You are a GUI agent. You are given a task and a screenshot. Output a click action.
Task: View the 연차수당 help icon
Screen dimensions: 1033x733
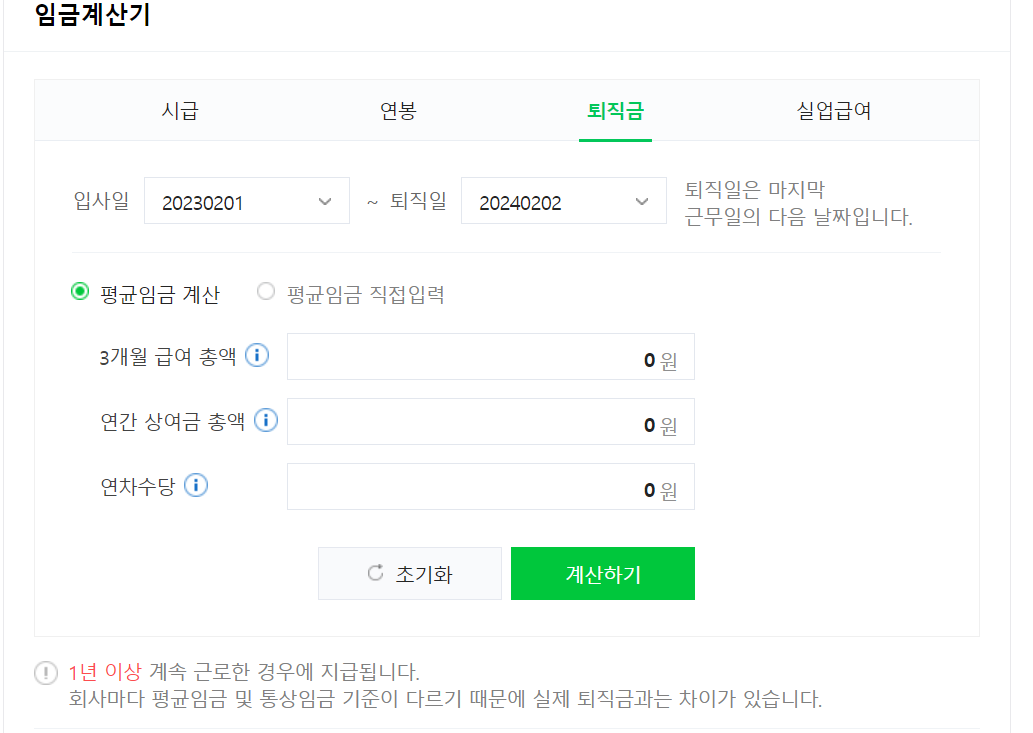pyautogui.click(x=197, y=485)
